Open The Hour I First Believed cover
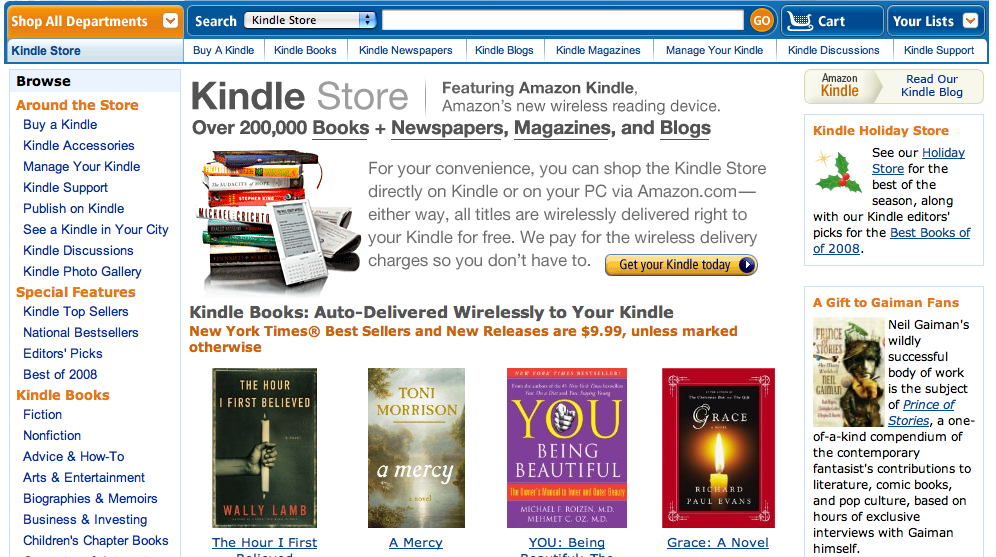Image resolution: width=996 pixels, height=557 pixels. pos(264,448)
